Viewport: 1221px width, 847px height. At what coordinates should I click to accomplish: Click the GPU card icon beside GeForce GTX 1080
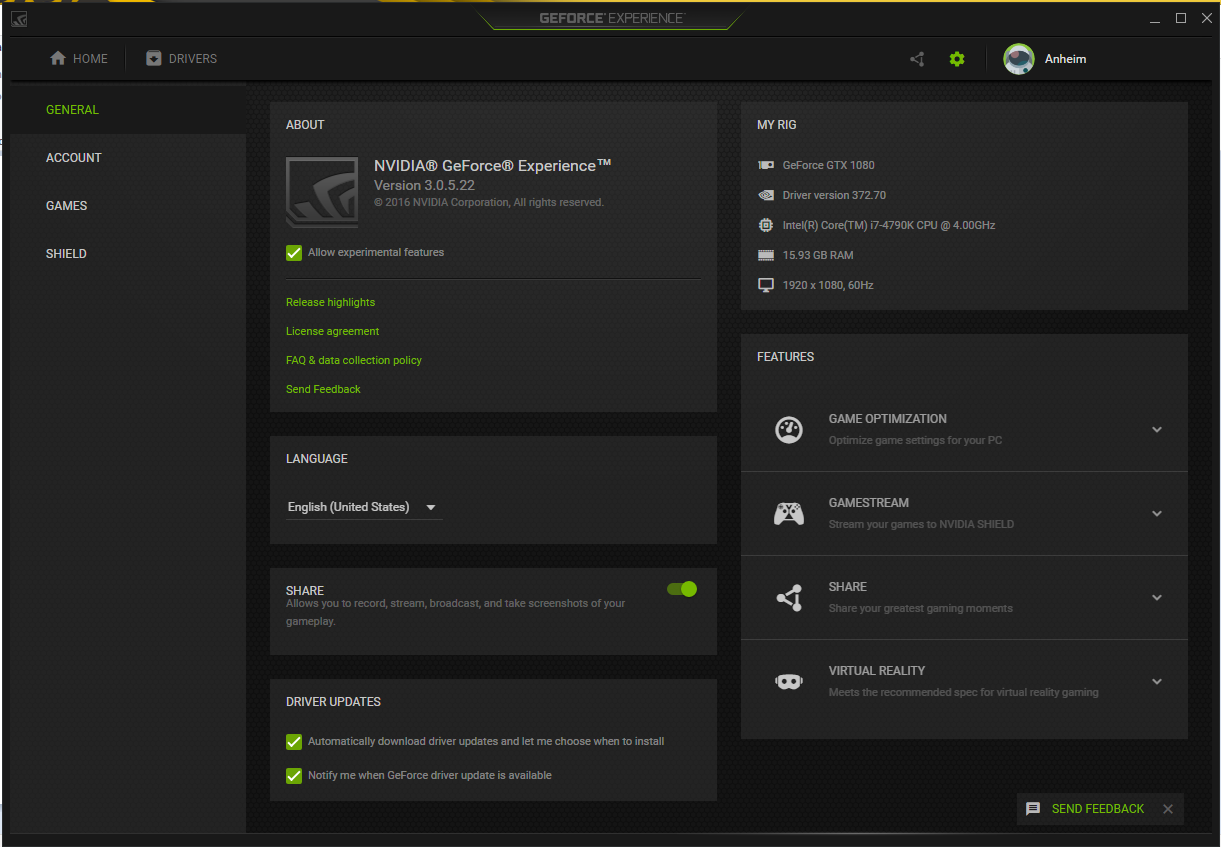tap(766, 165)
